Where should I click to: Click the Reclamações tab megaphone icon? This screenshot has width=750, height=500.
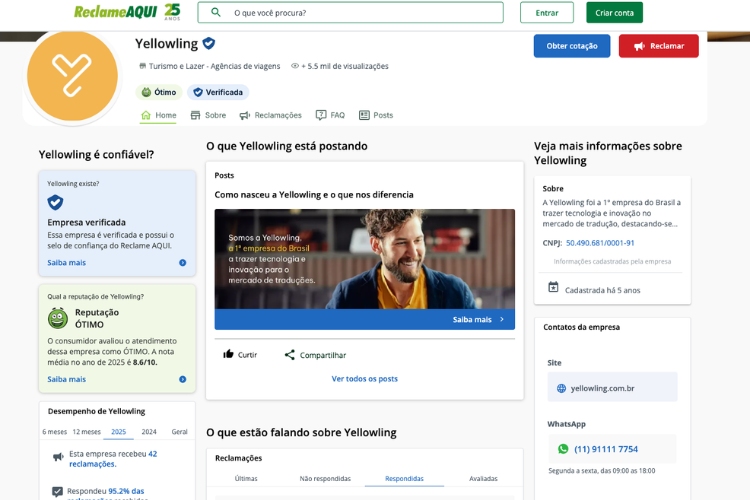click(245, 115)
